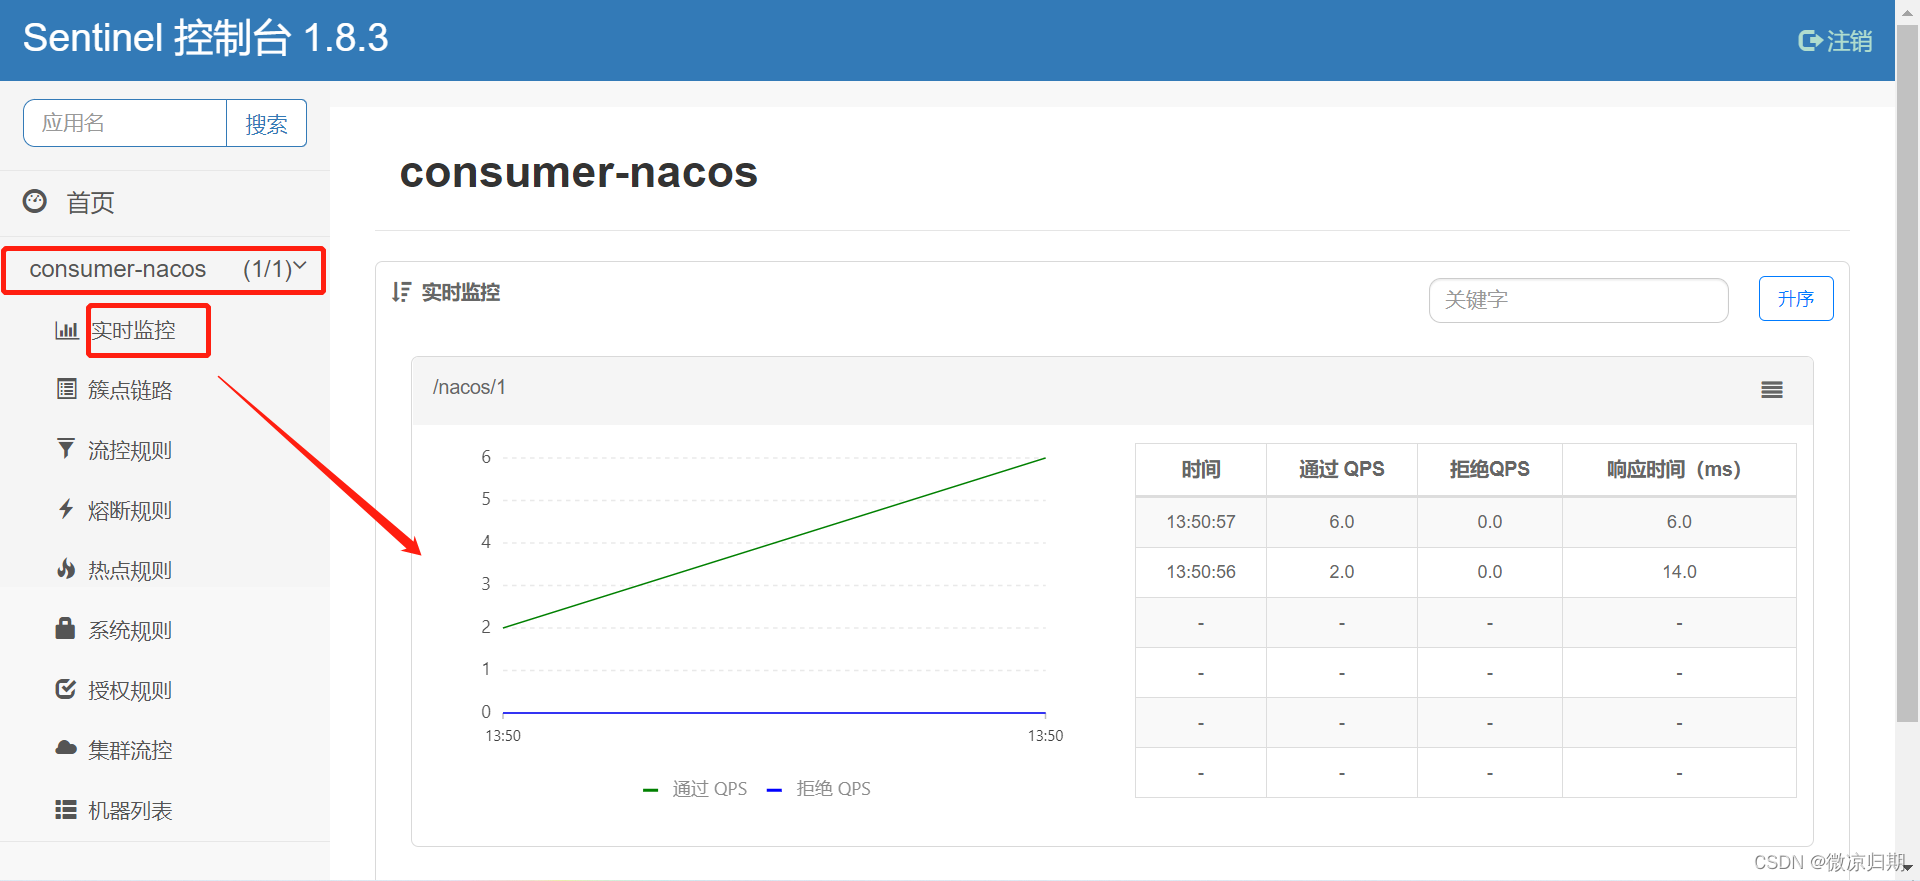This screenshot has width=1920, height=881.
Task: Click Sentinel 控制台 1.8.3 title
Action: click(x=206, y=38)
